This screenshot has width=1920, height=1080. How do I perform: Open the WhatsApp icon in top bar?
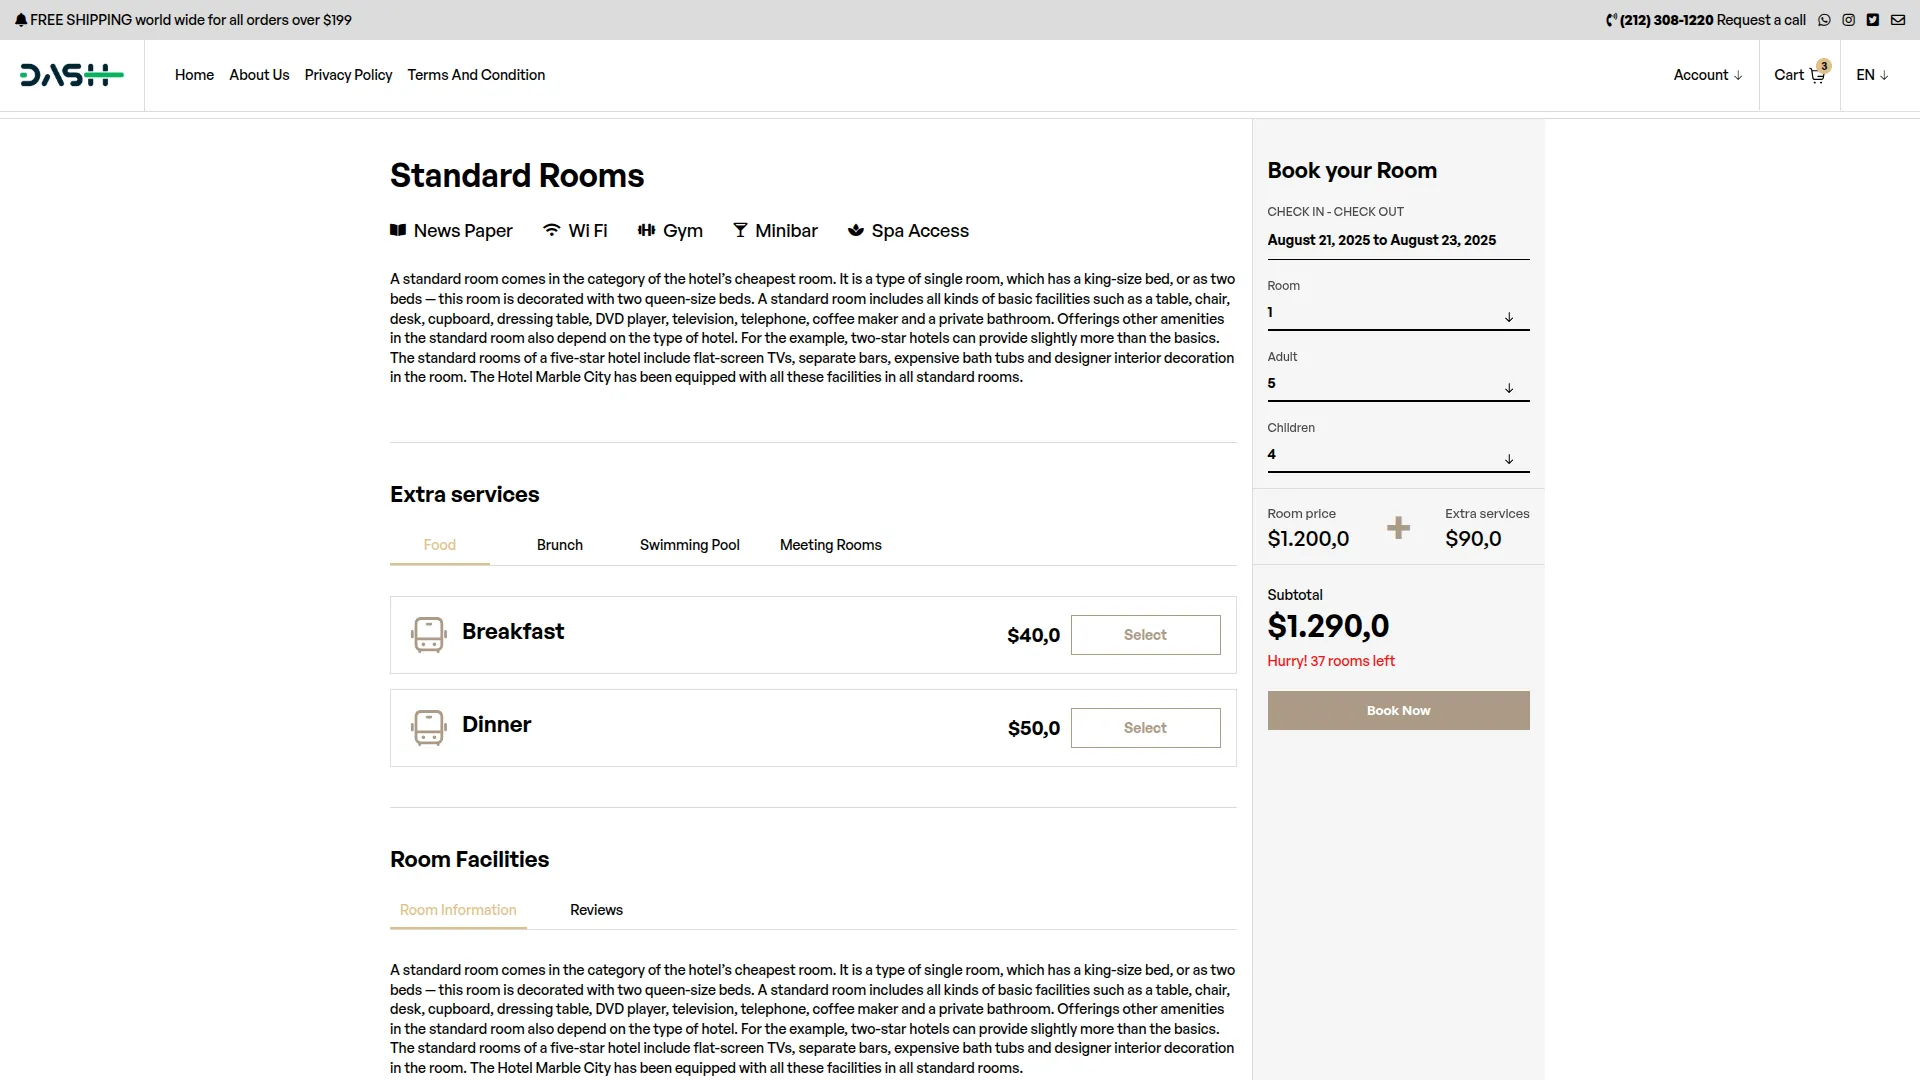pyautogui.click(x=1824, y=20)
